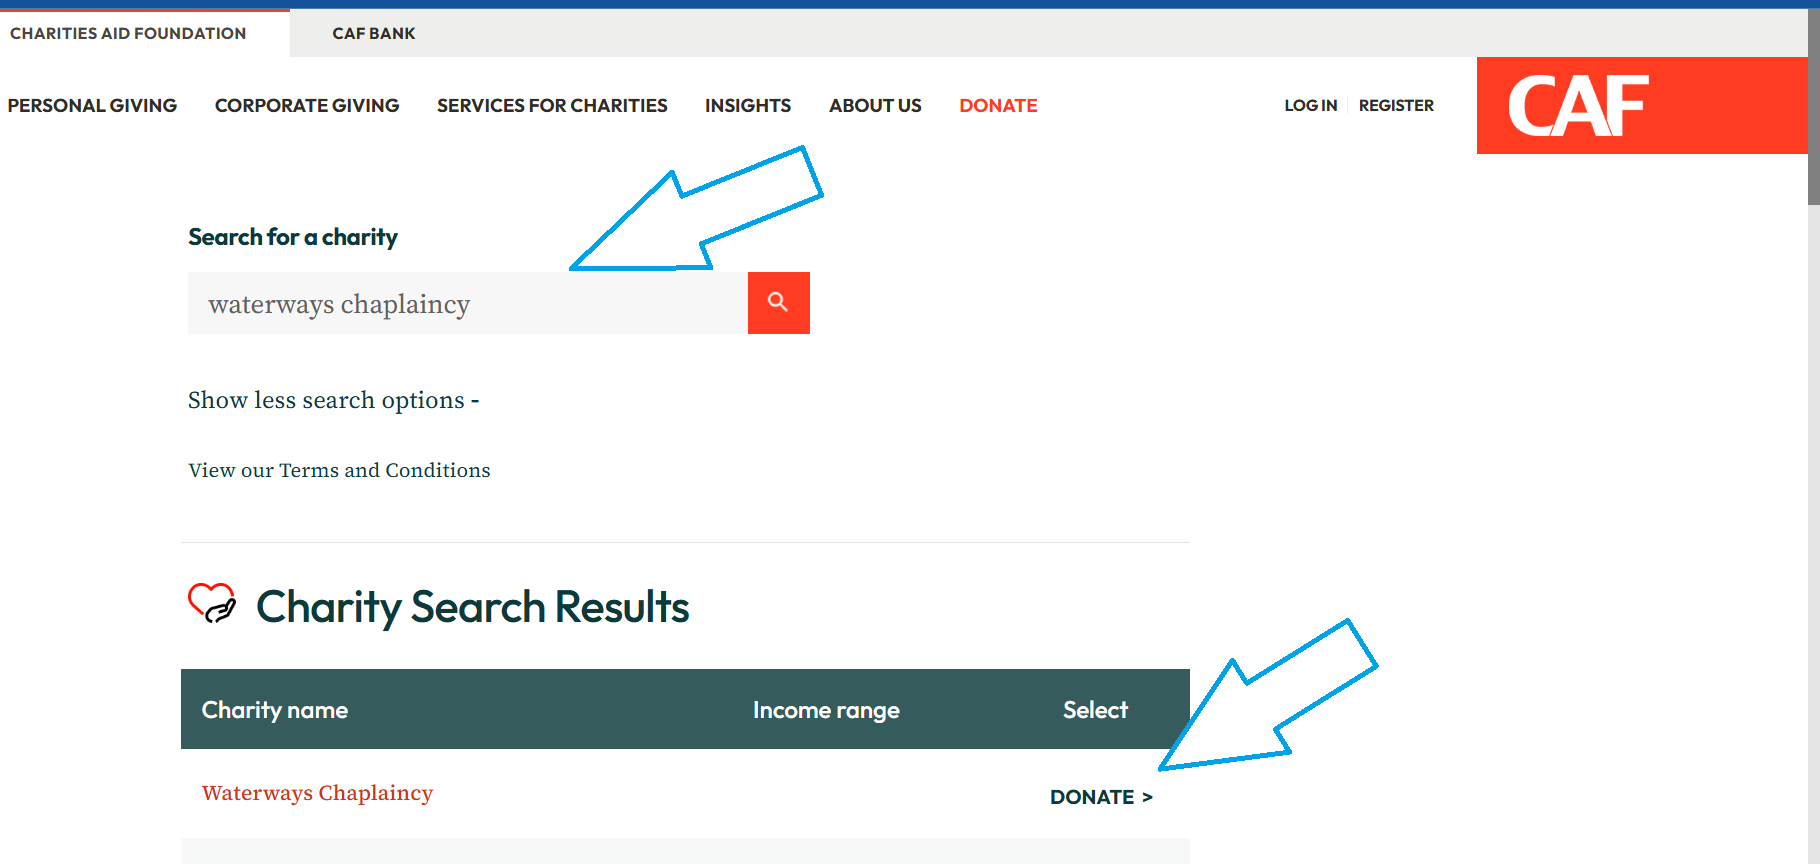Switch to the Charities Aid Foundation tab
The height and width of the screenshot is (864, 1820).
click(128, 33)
